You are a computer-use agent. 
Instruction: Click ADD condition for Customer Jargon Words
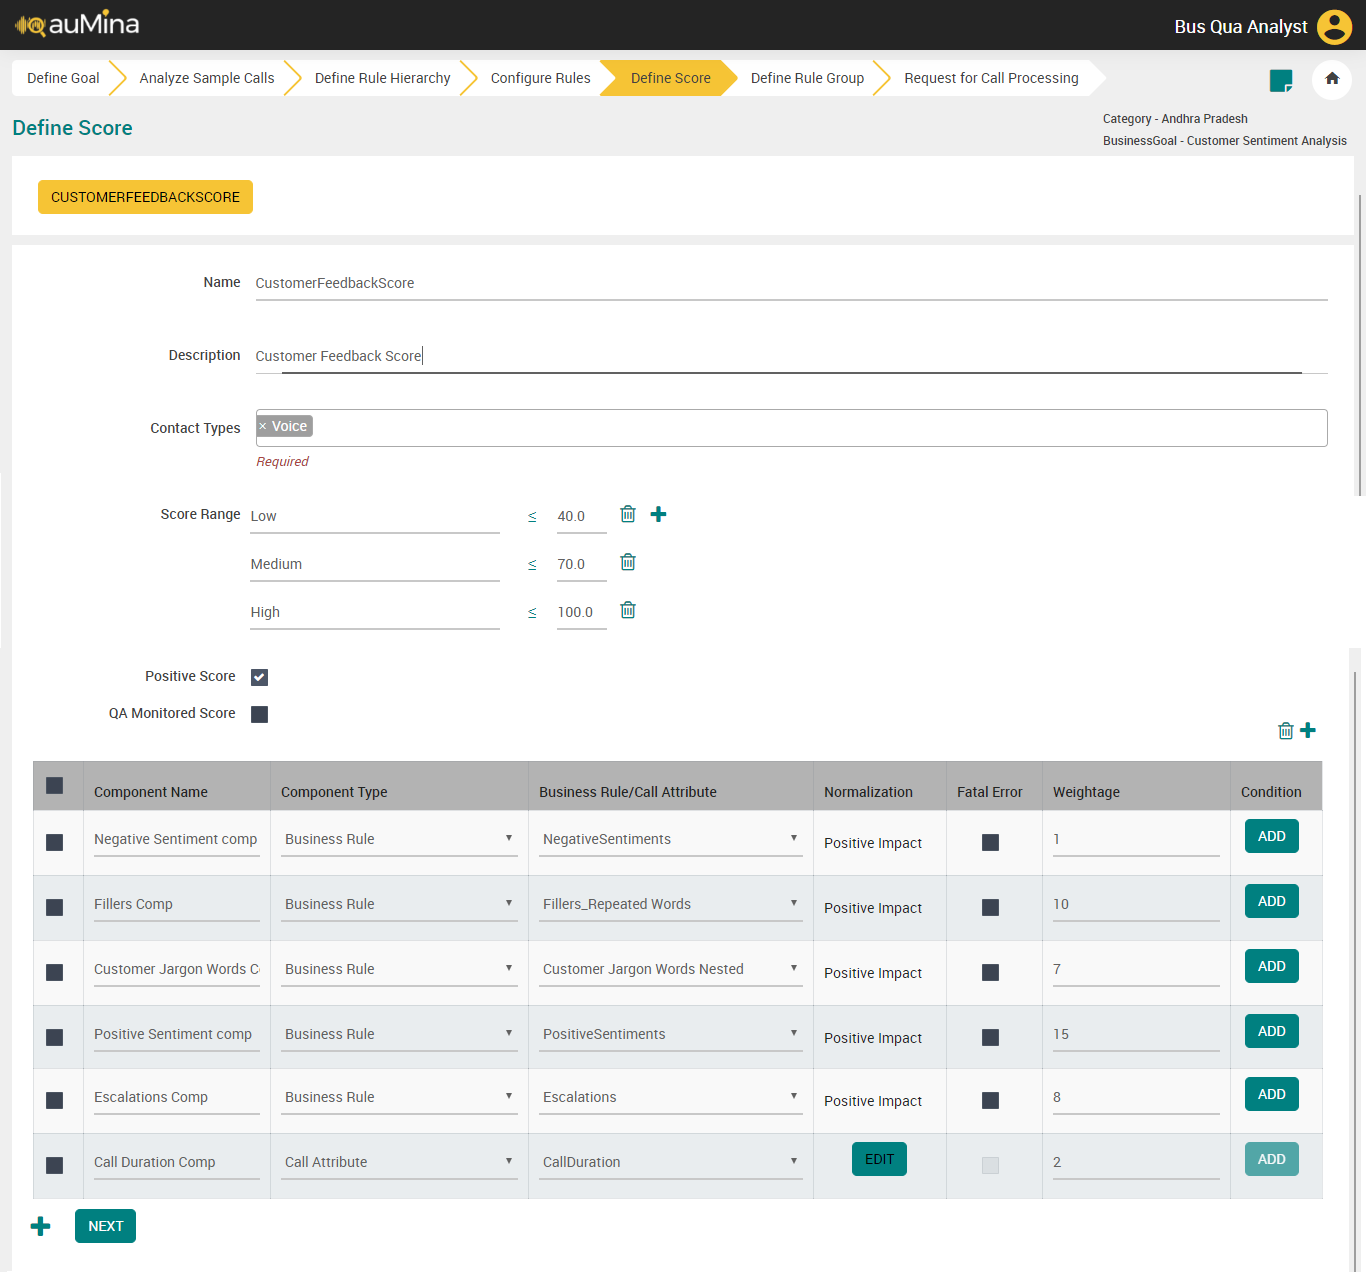click(1272, 966)
